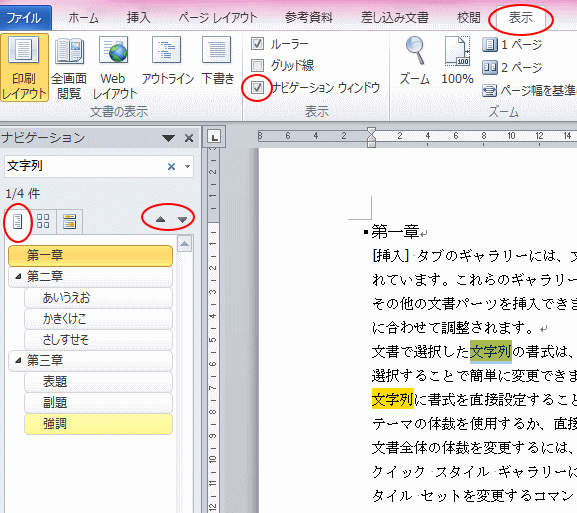Jump to heading あいうえお
577x513 pixels.
(98, 298)
